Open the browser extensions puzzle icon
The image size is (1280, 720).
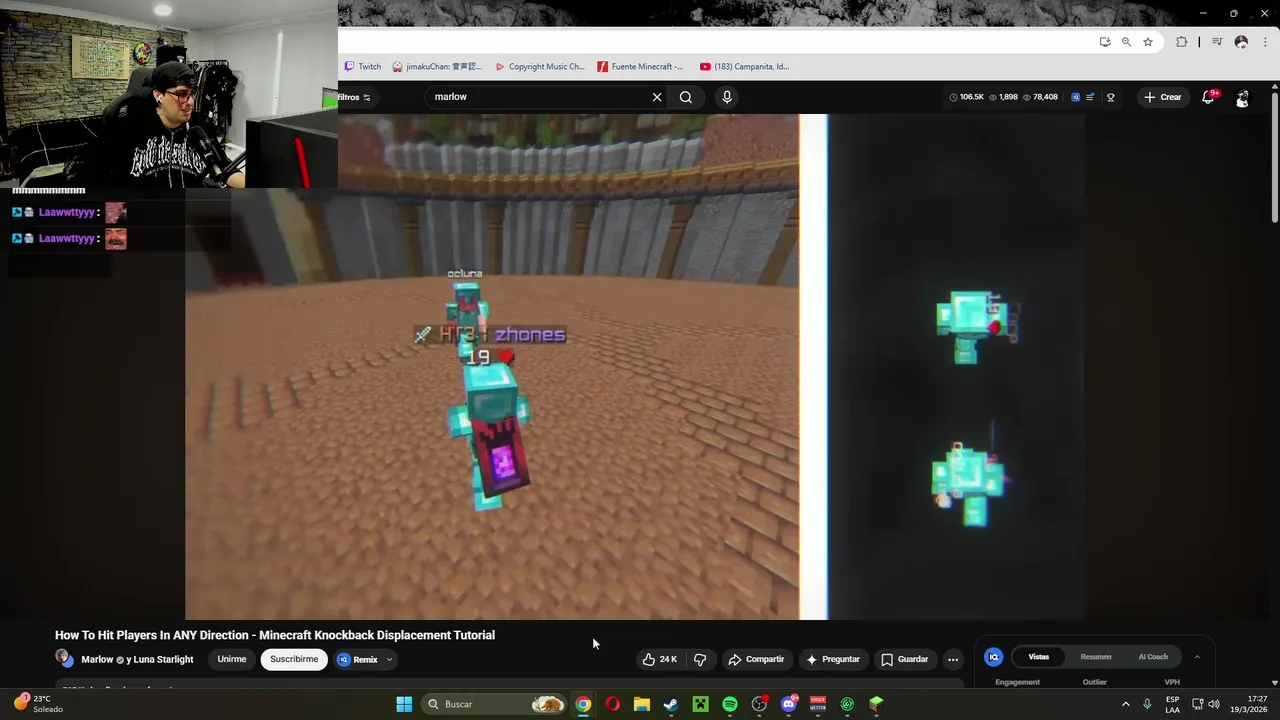point(1182,42)
